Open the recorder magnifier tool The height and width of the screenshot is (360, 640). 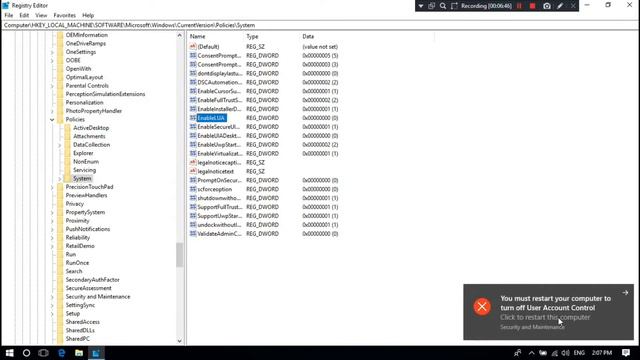[443, 6]
